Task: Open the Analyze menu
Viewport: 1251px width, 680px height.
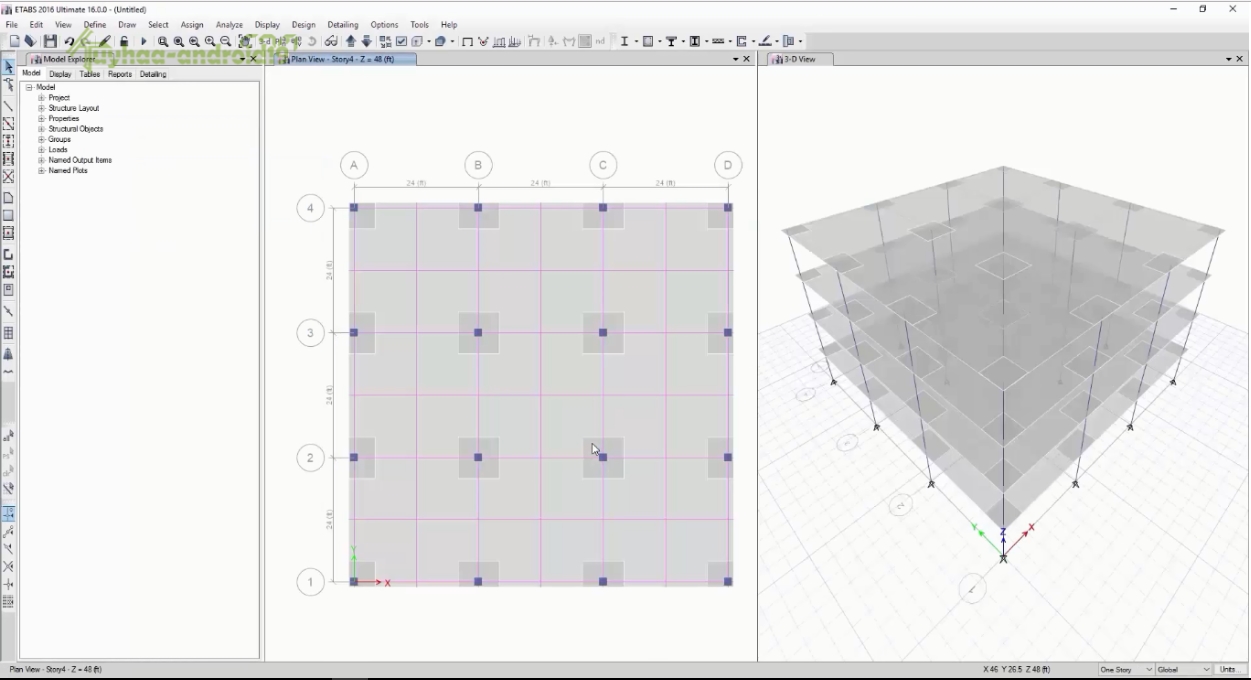Action: click(x=229, y=25)
